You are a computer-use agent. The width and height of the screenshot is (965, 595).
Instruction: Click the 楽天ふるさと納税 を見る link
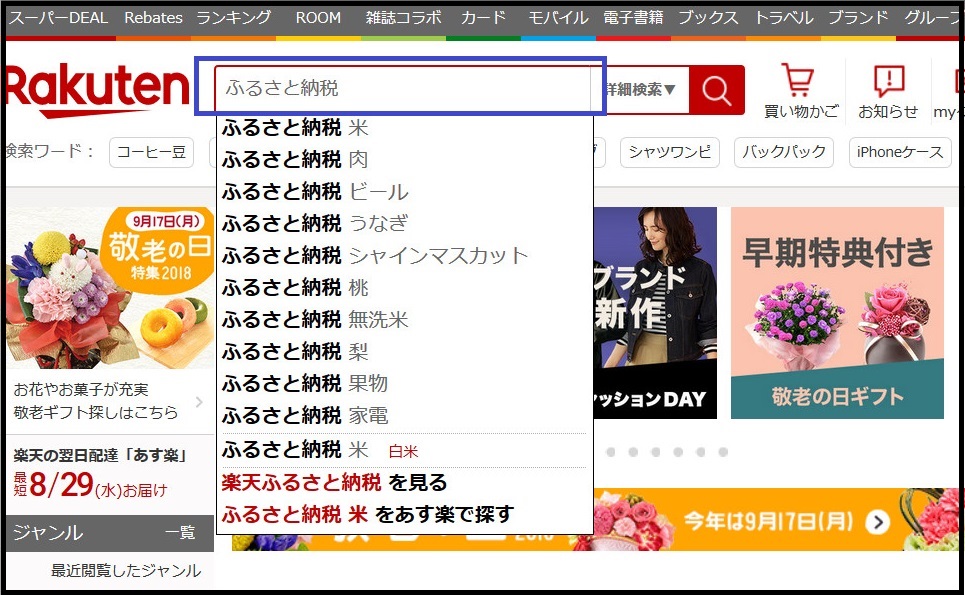334,482
